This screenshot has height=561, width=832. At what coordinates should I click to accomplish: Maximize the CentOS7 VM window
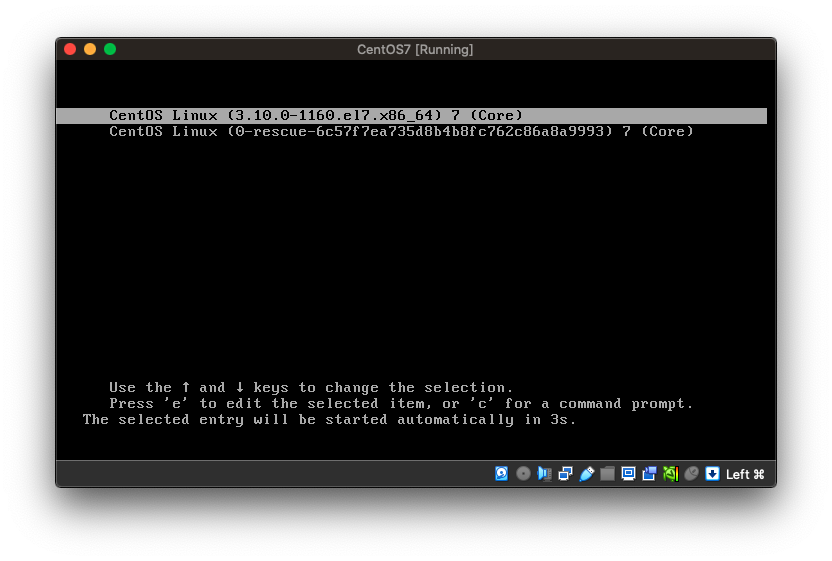pos(110,49)
